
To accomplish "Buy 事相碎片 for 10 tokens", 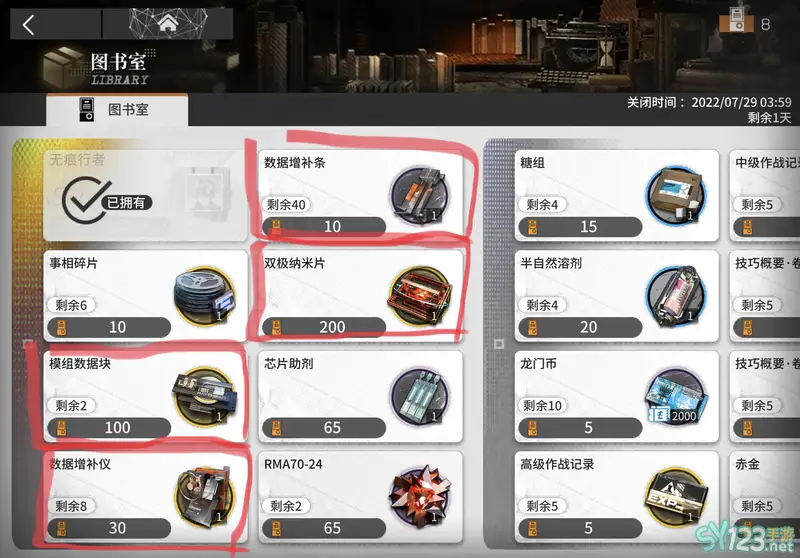I will tap(109, 327).
